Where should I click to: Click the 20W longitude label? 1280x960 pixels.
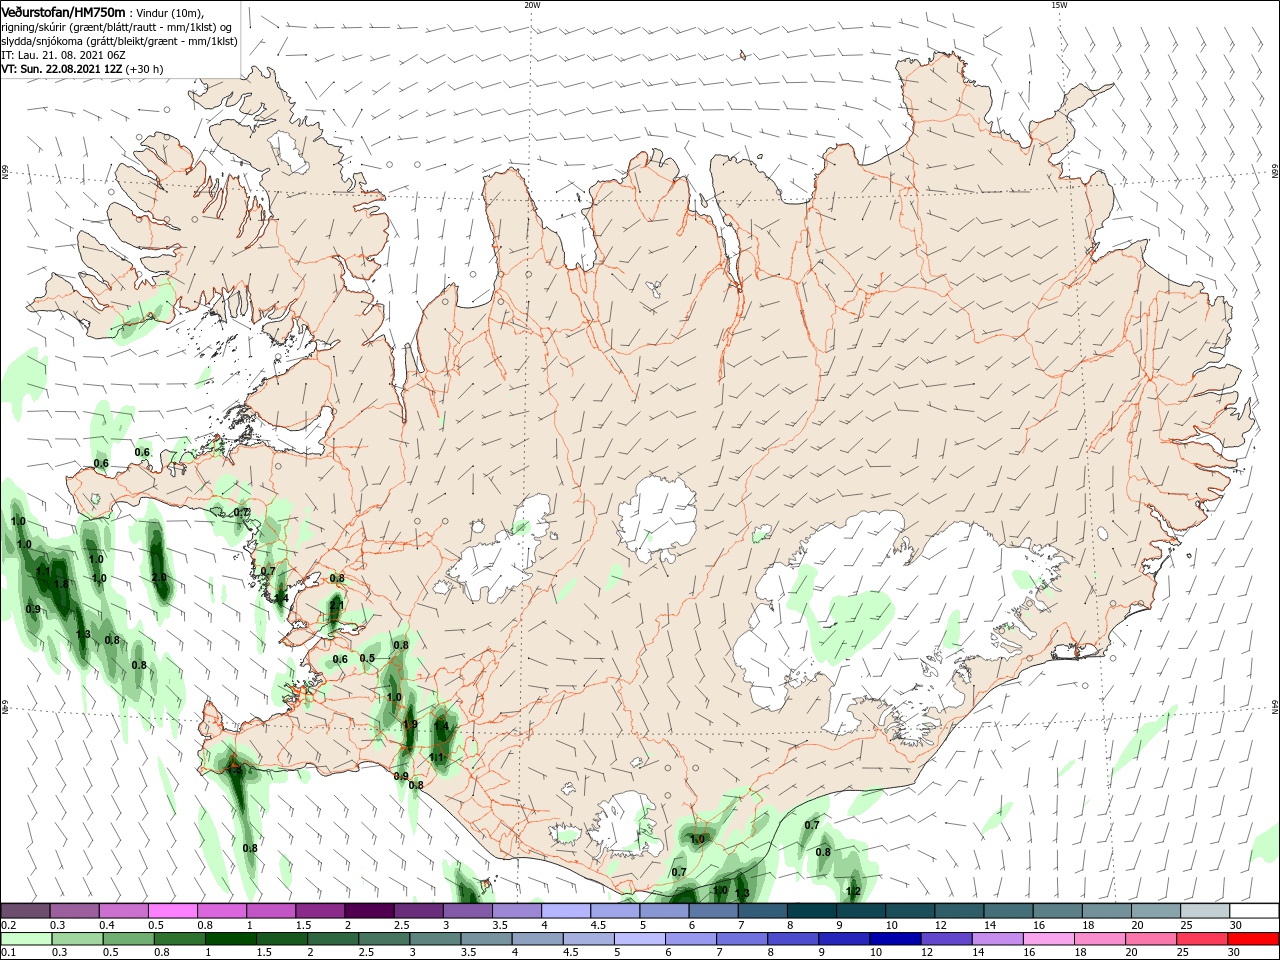click(x=532, y=5)
